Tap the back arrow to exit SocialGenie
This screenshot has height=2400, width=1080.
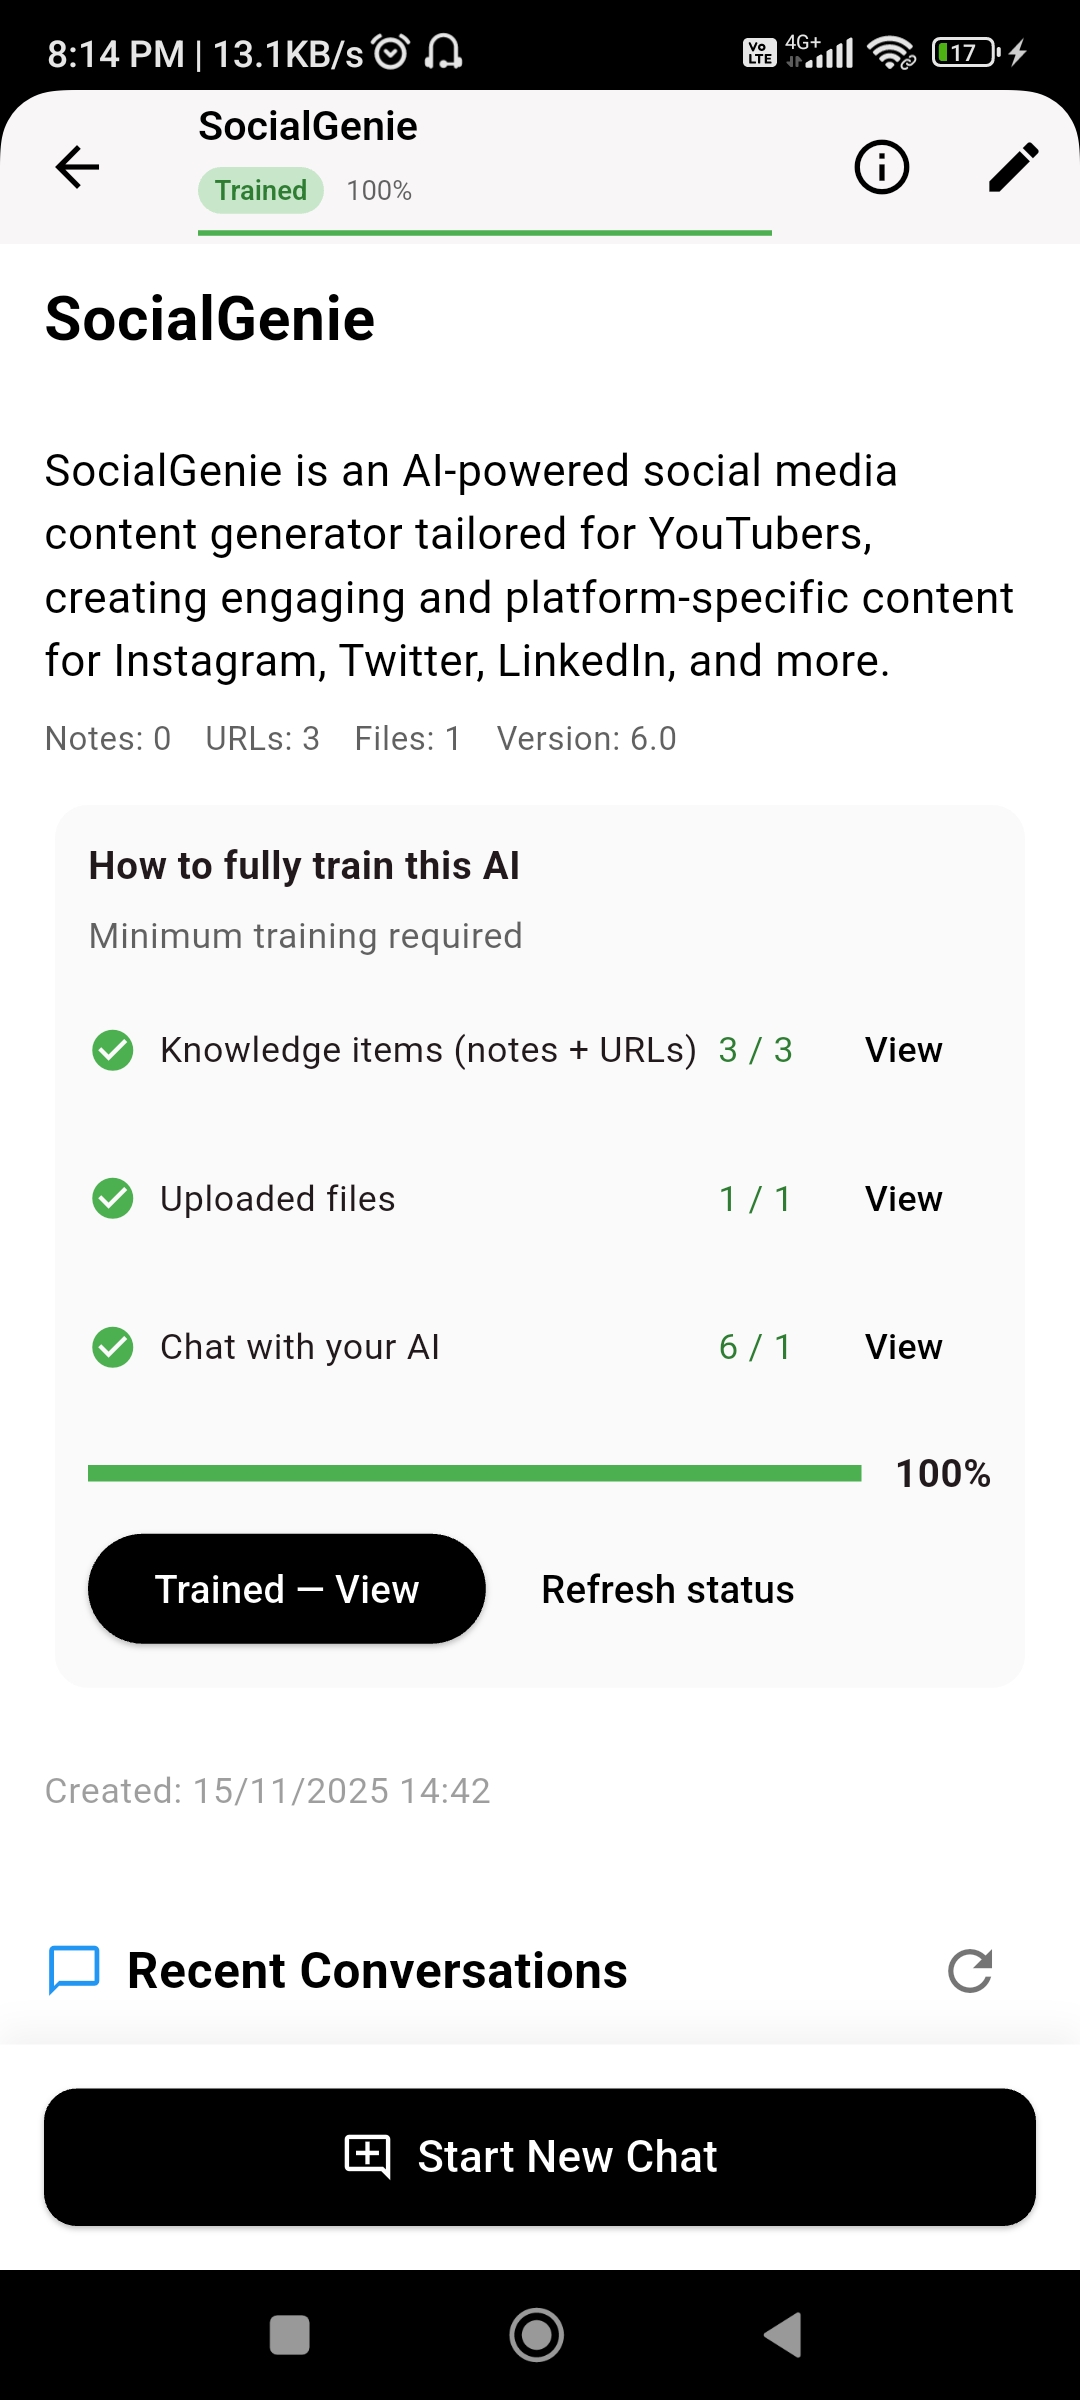point(76,168)
